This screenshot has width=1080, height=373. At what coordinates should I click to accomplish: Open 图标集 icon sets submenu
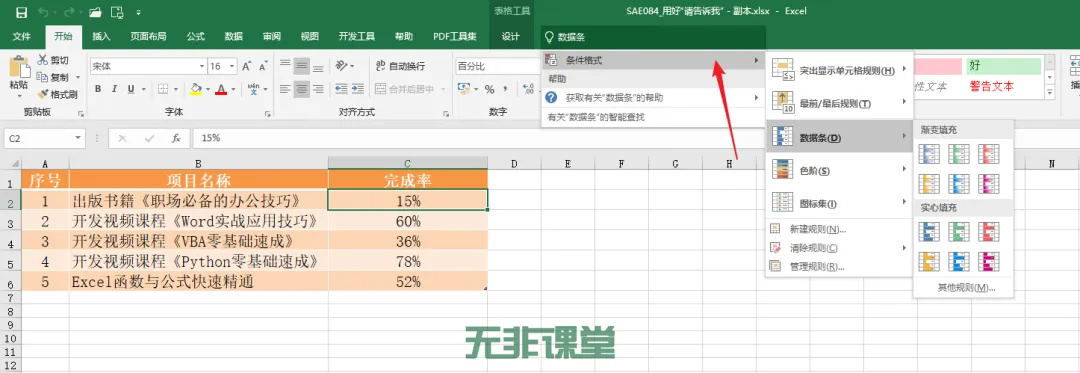click(x=839, y=202)
